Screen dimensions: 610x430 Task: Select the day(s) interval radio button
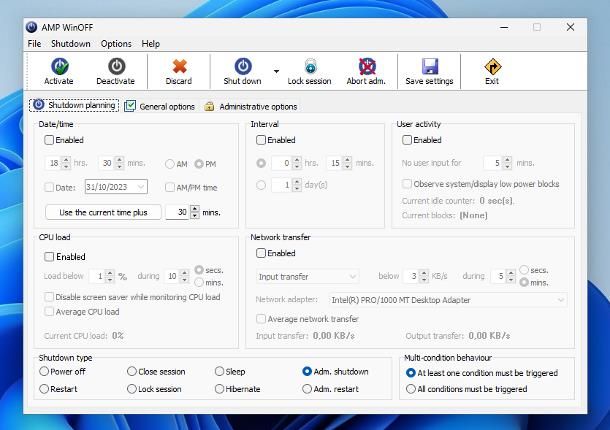coord(261,185)
